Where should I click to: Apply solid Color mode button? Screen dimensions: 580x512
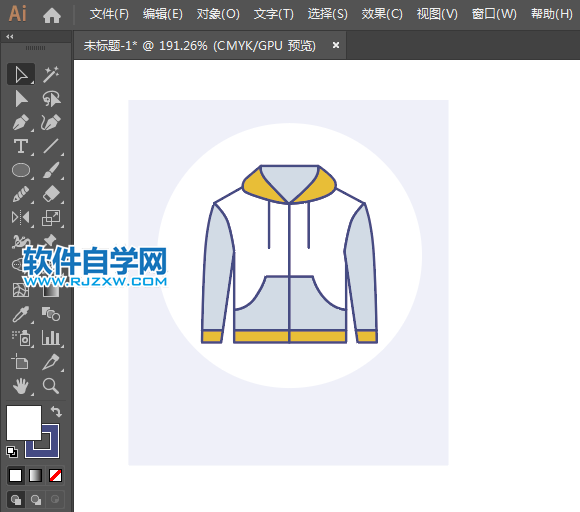point(16,475)
